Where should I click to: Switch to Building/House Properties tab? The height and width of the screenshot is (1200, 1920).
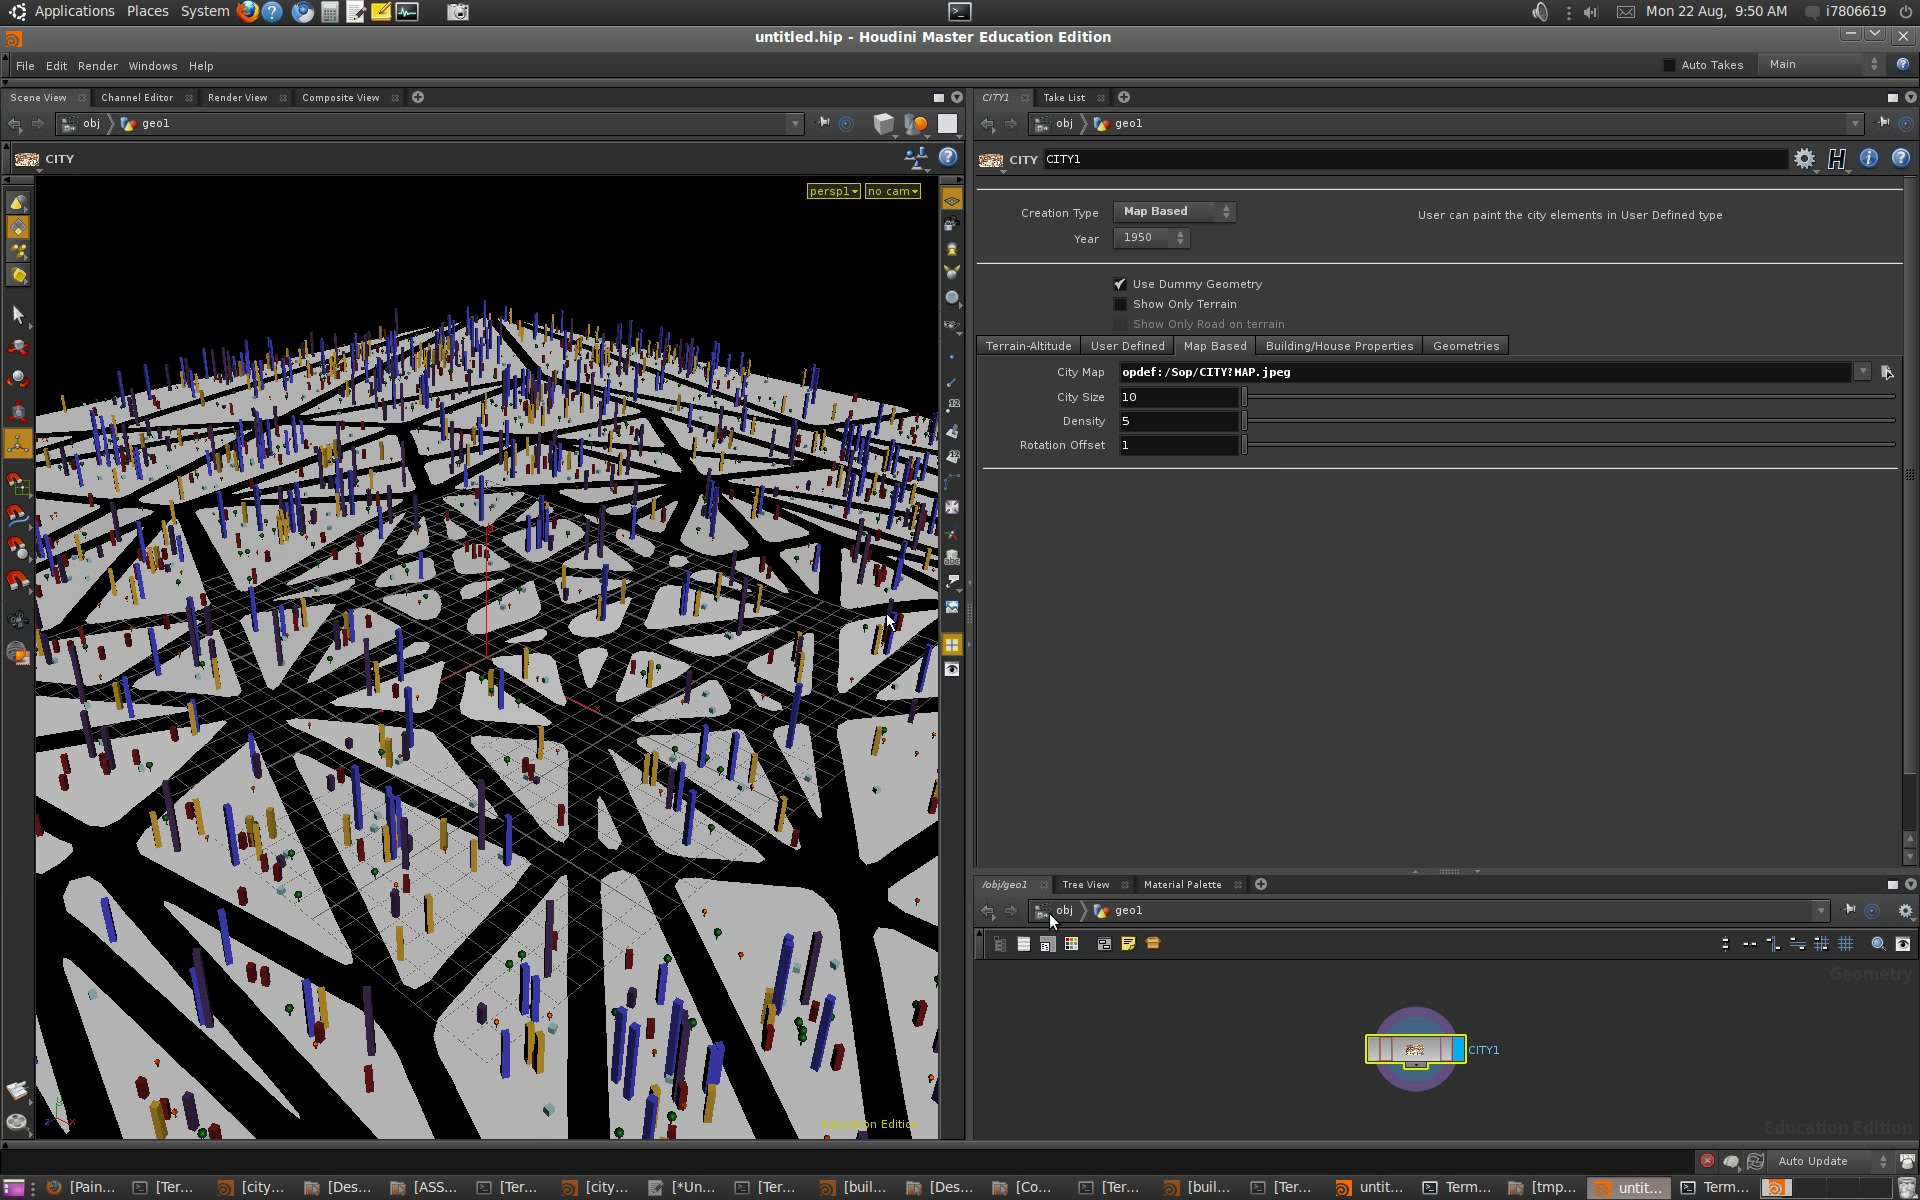coord(1339,346)
